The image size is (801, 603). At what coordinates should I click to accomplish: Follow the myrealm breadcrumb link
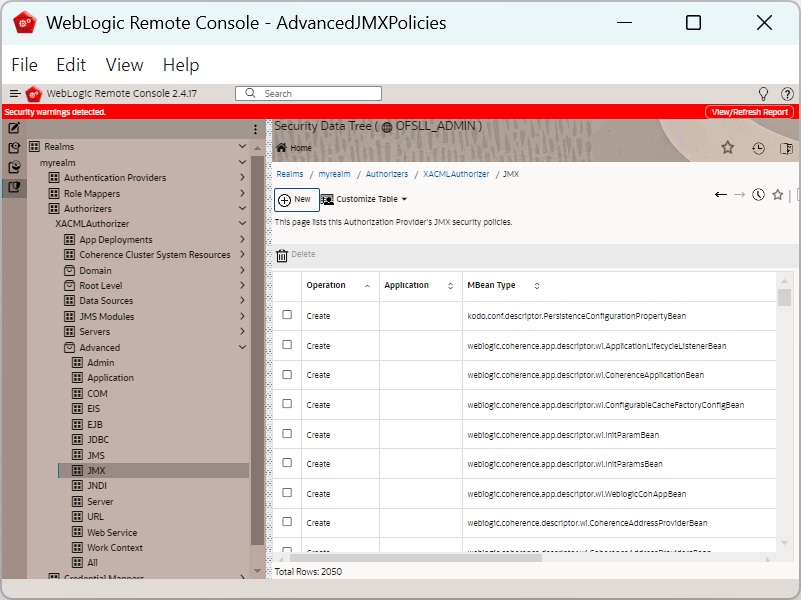pyautogui.click(x=334, y=174)
